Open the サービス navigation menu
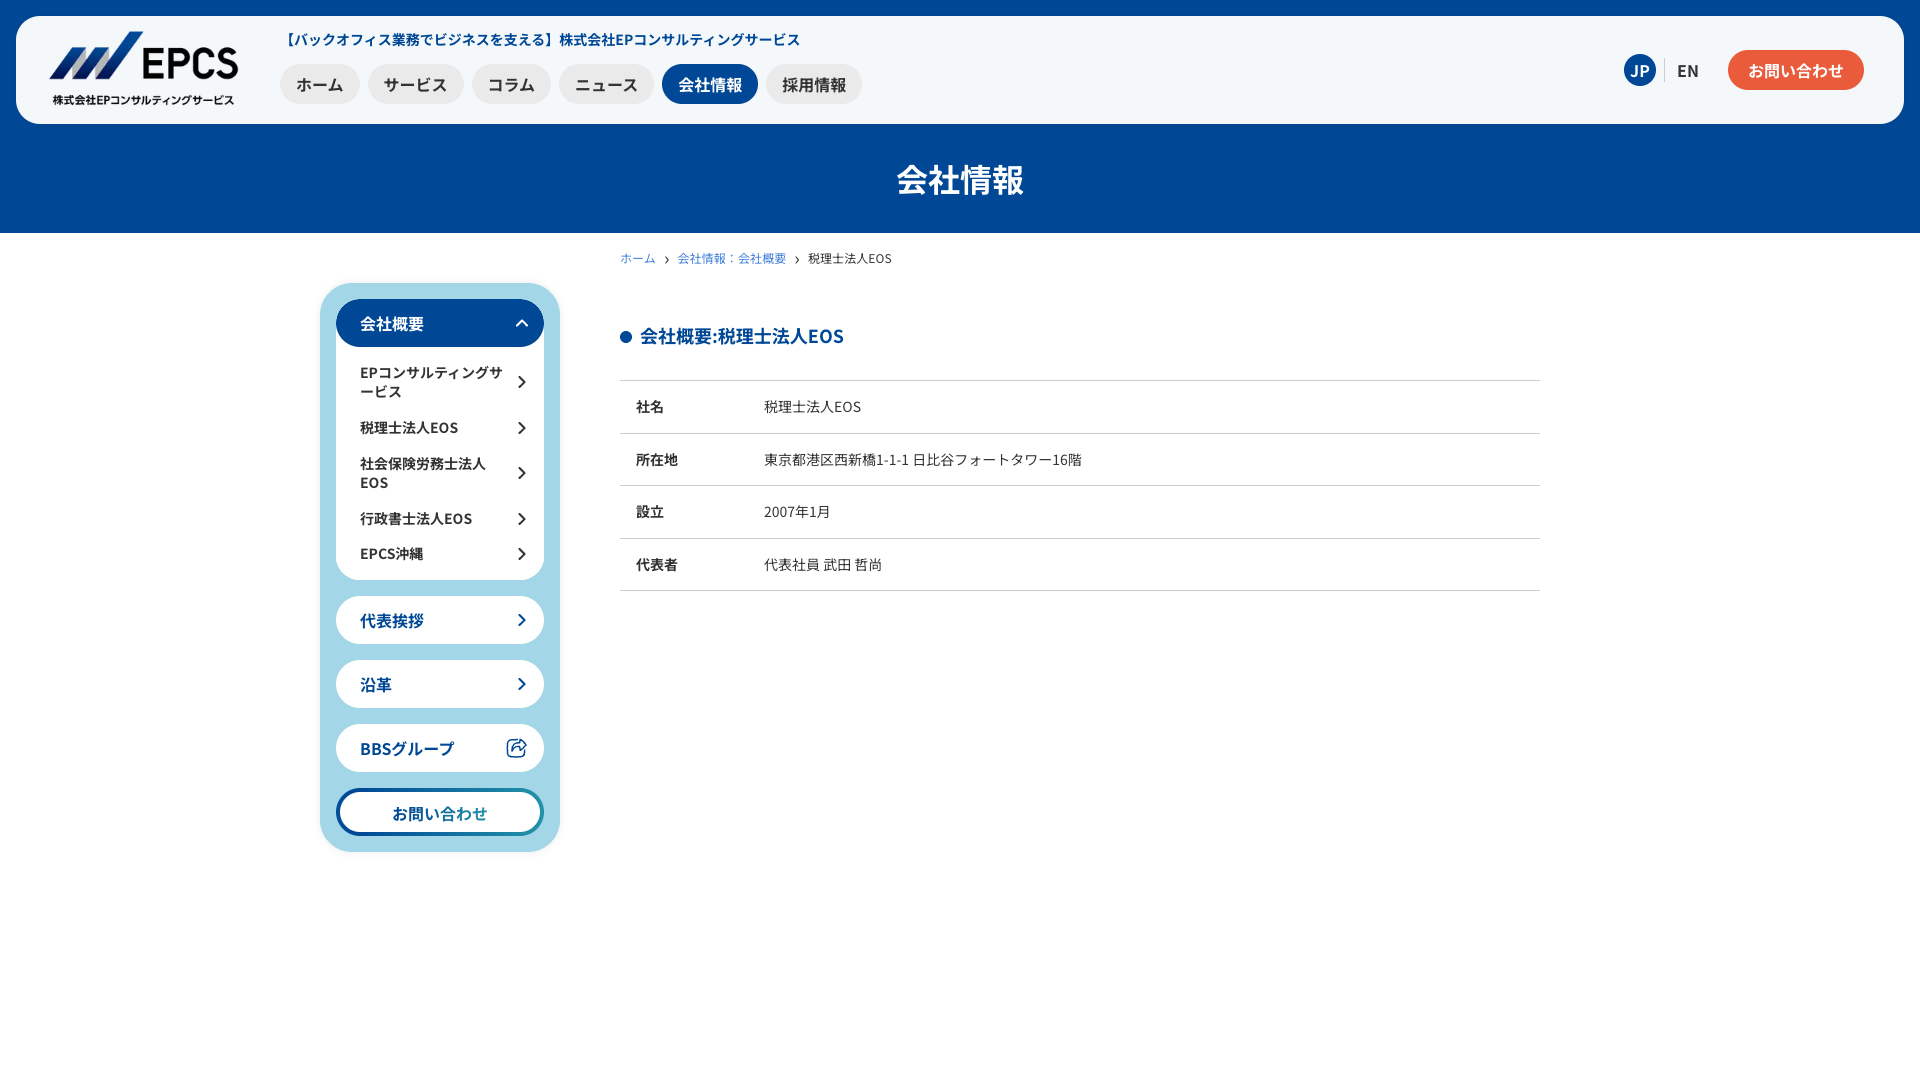Viewport: 1920px width, 1080px height. (x=415, y=84)
